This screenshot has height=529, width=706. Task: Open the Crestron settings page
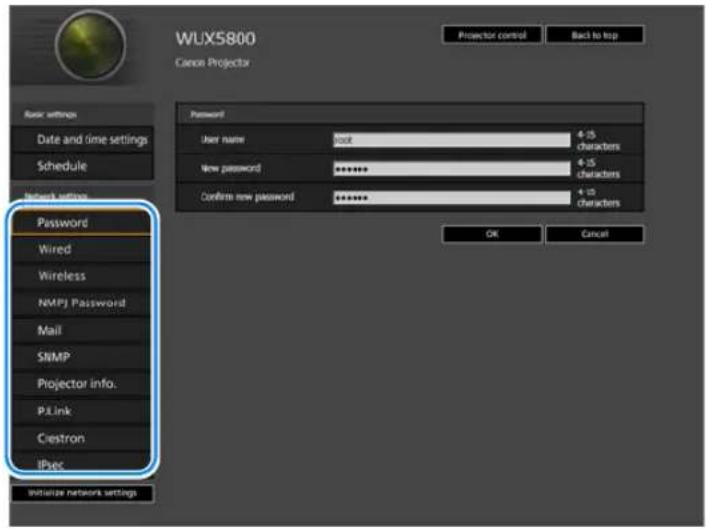click(x=81, y=438)
